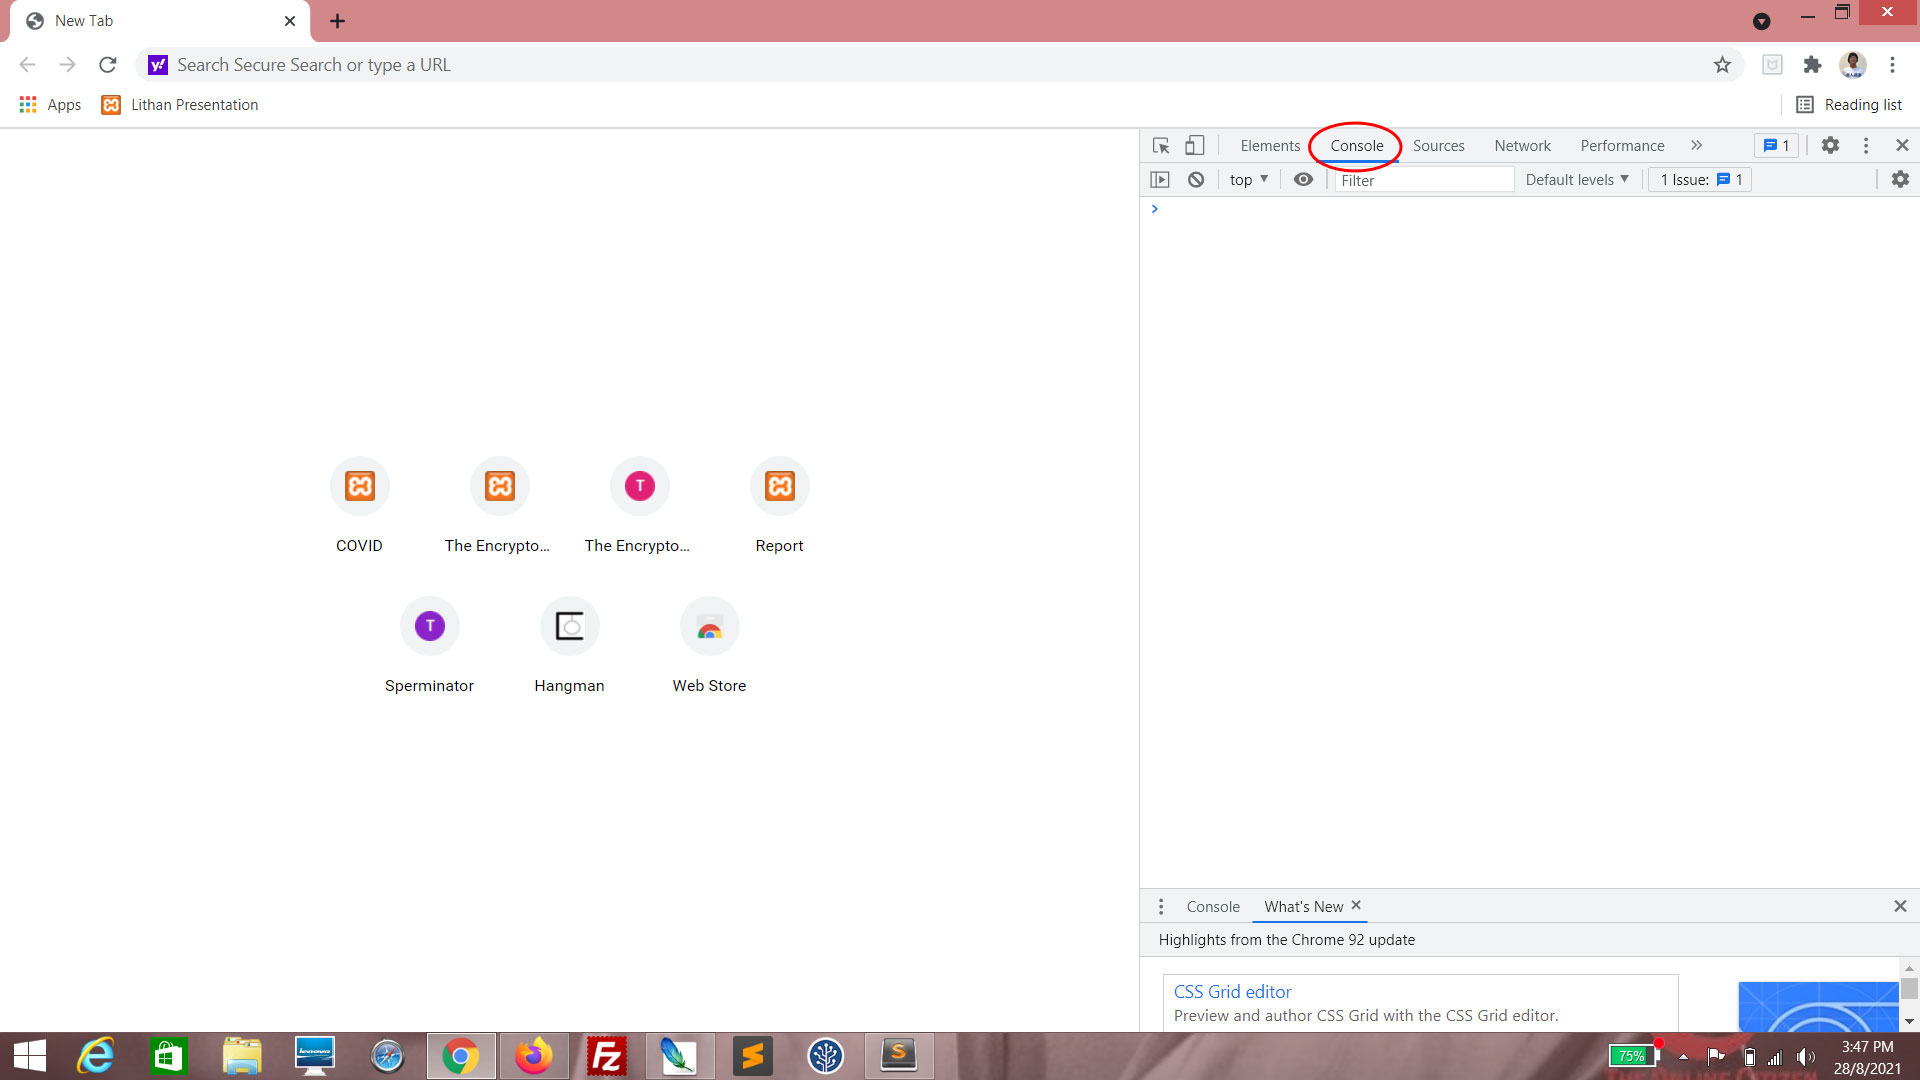Viewport: 1920px width, 1080px height.
Task: Switch to the Console tab
Action: pos(1357,145)
